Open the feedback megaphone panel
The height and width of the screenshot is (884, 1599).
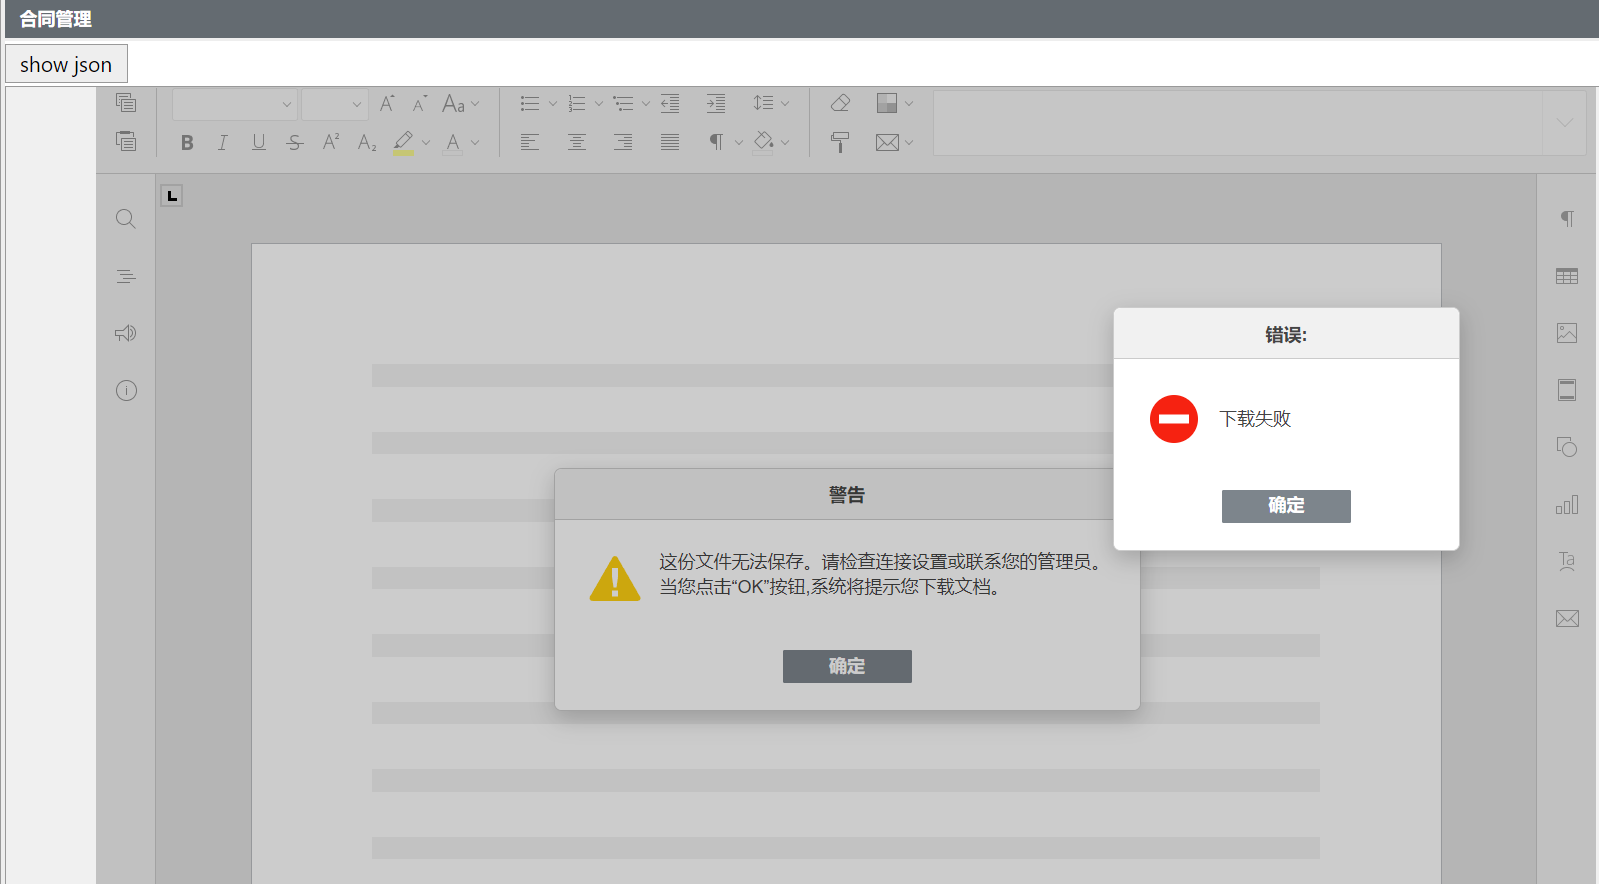[x=126, y=333]
